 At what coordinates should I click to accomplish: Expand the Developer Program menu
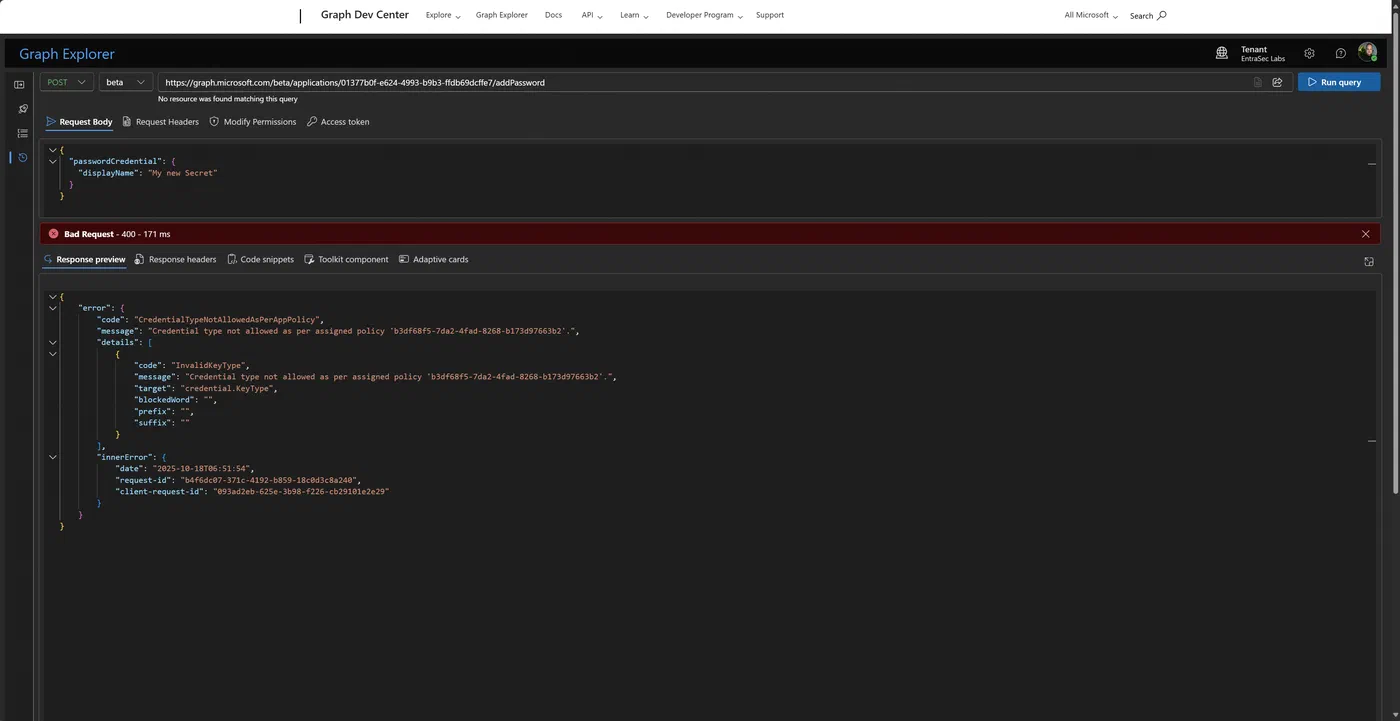pyautogui.click(x=704, y=16)
